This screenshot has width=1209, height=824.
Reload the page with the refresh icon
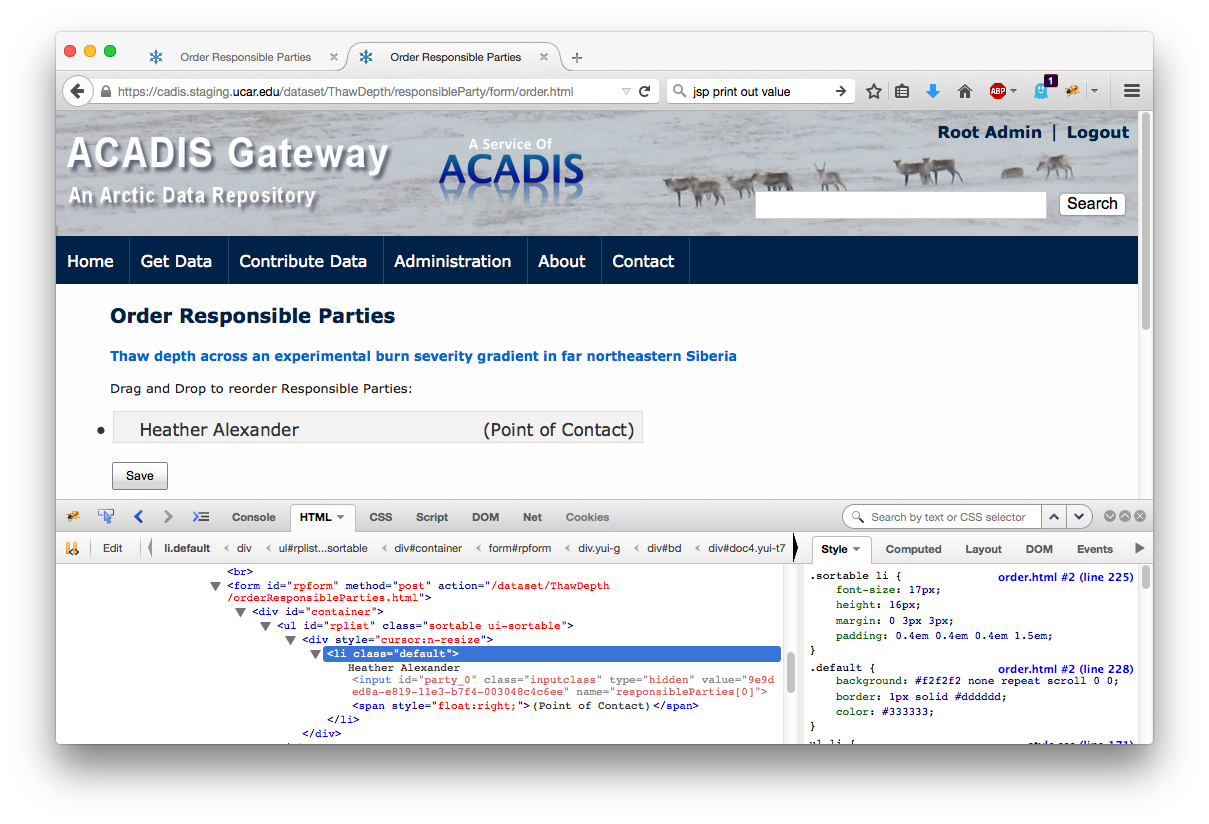pyautogui.click(x=645, y=91)
